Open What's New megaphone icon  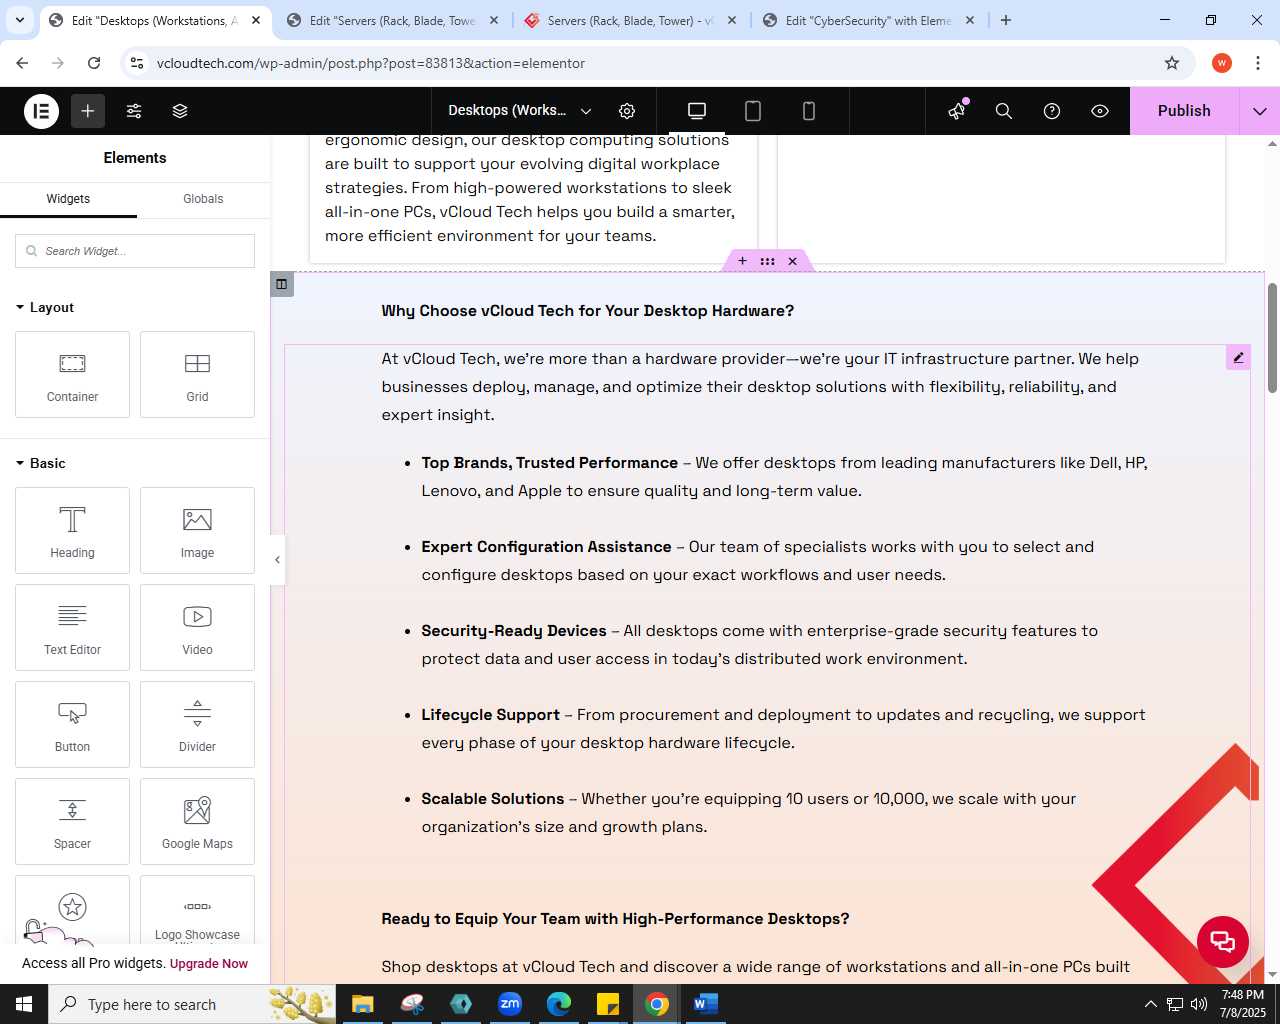tap(957, 111)
